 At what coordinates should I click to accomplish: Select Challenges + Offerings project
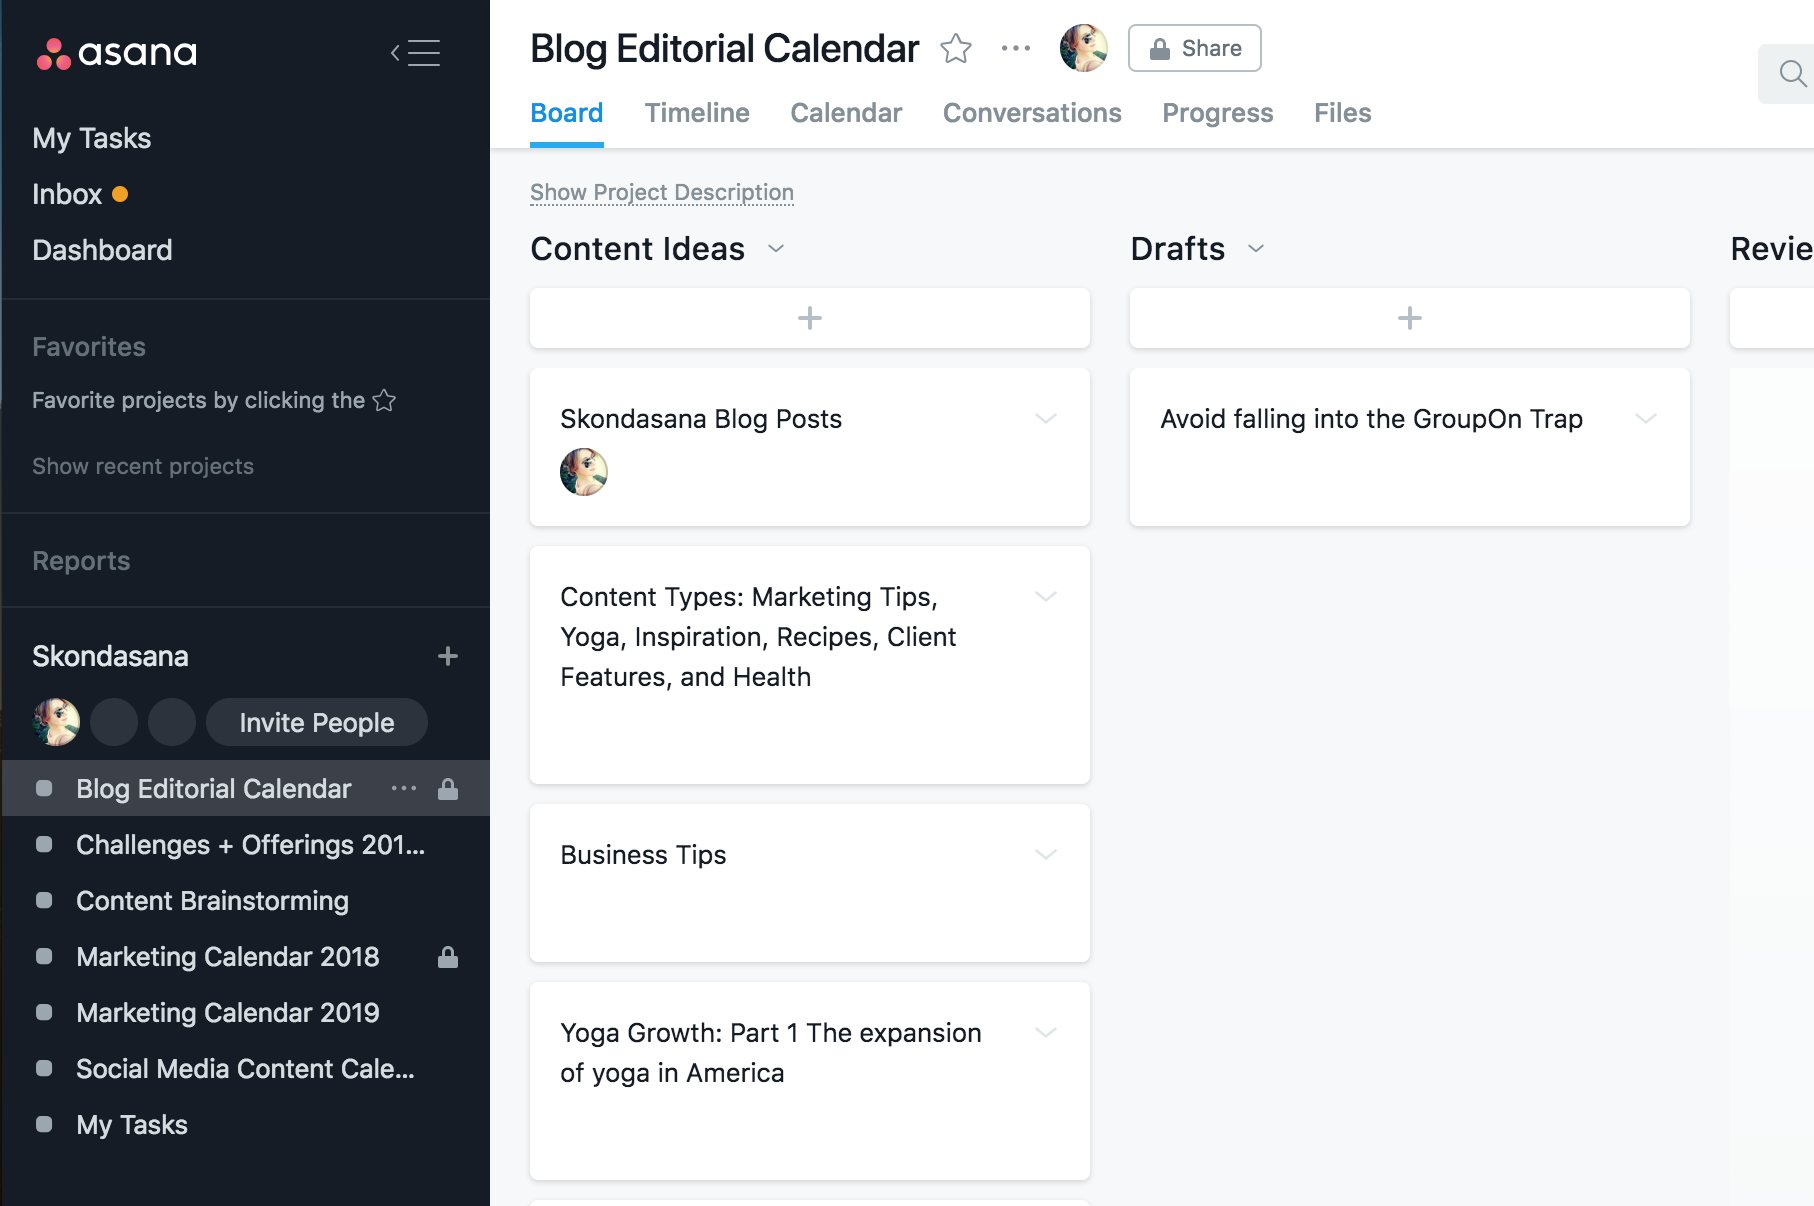tap(250, 845)
